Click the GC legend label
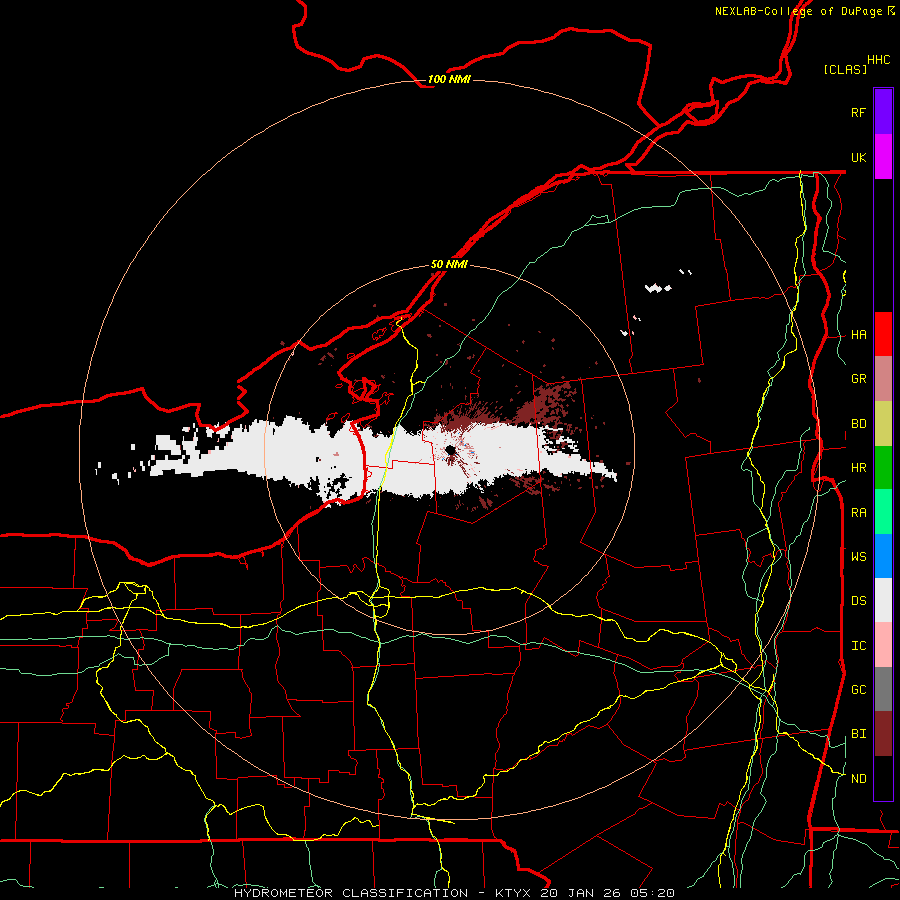Image resolution: width=900 pixels, height=900 pixels. pos(858,689)
